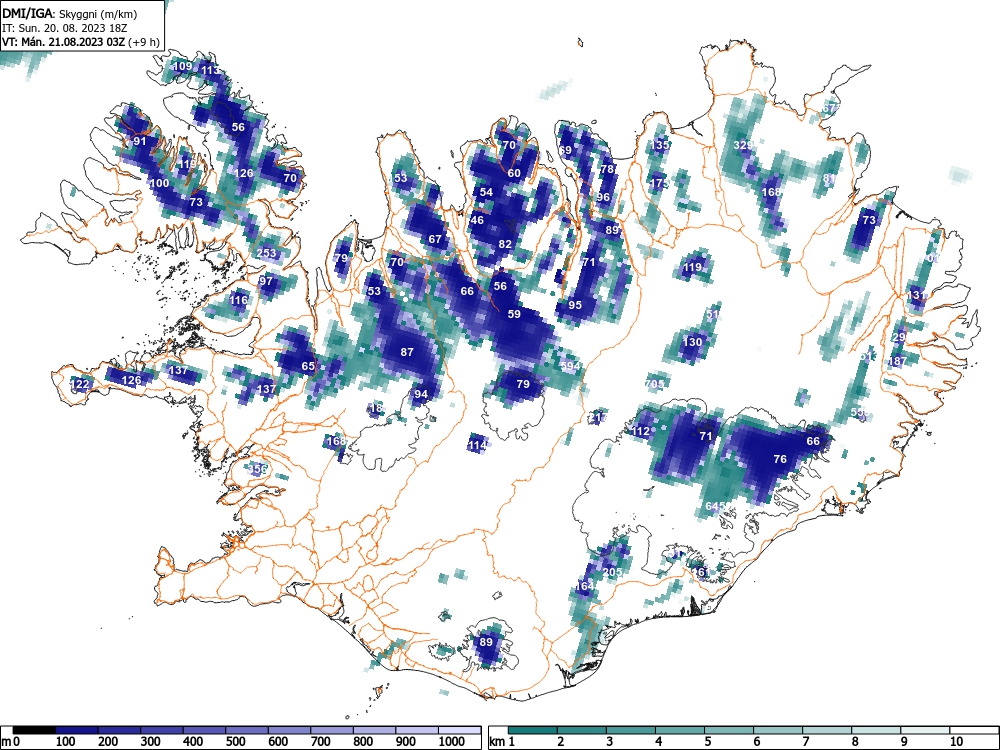1000x750 pixels.
Task: Select the map value 94
Action: pos(421,394)
